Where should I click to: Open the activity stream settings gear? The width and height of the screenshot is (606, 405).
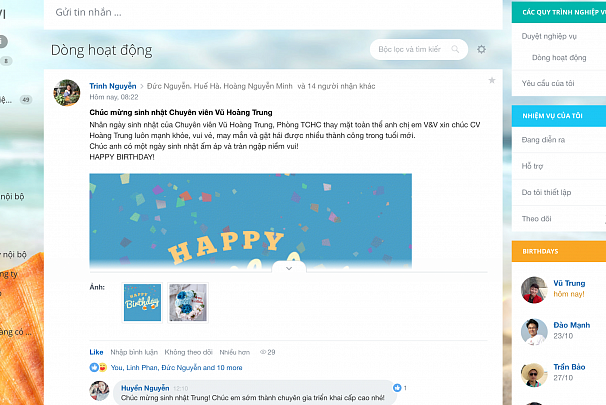[481, 49]
